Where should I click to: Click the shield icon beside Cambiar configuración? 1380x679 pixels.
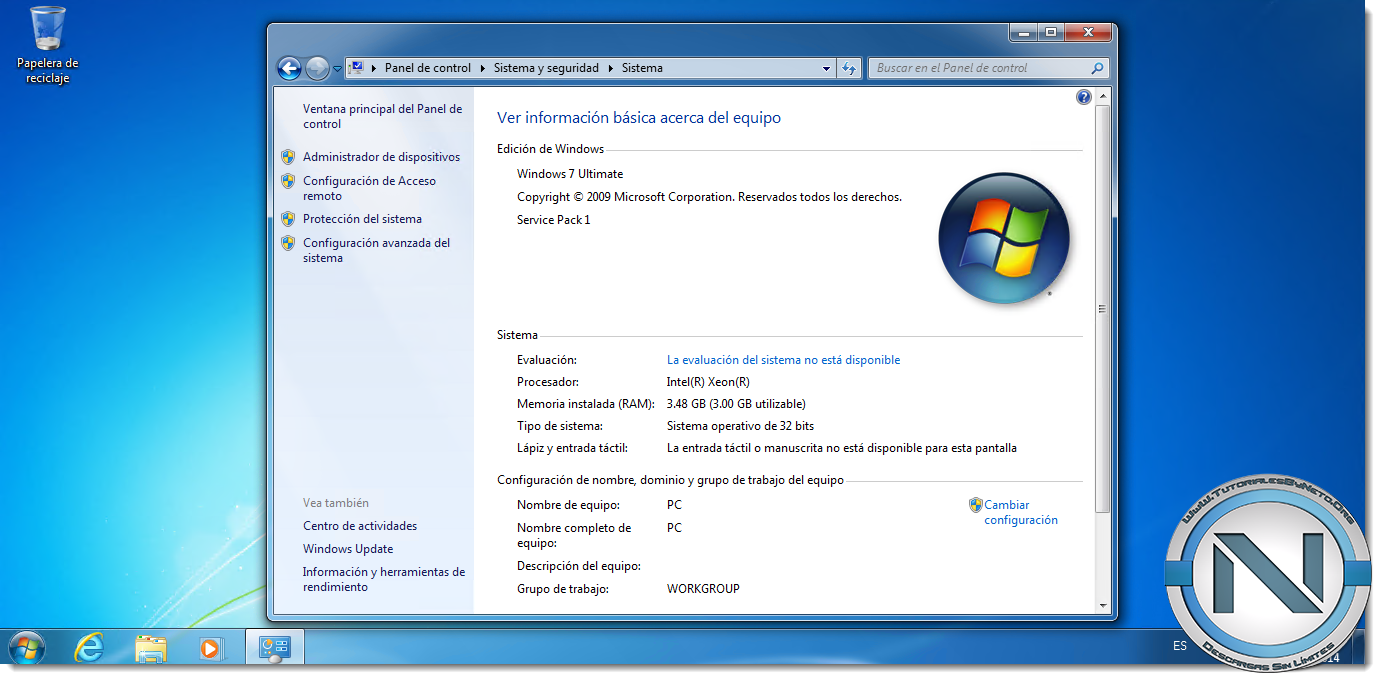976,505
